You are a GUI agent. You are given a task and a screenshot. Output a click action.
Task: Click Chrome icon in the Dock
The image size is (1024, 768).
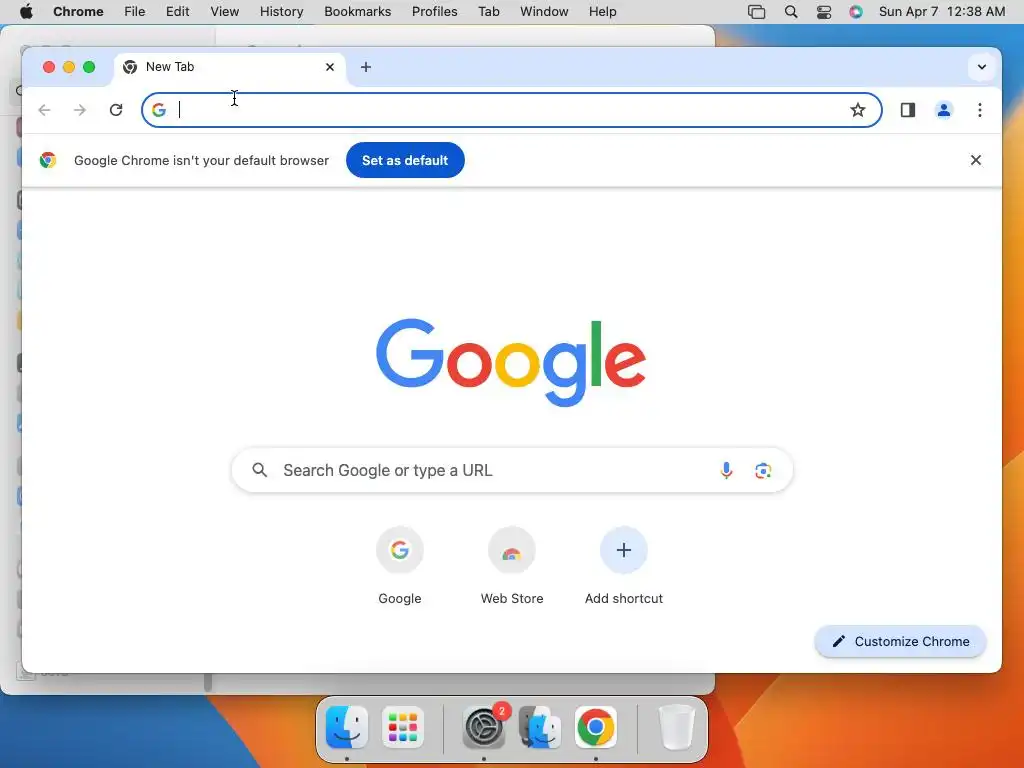pos(596,728)
